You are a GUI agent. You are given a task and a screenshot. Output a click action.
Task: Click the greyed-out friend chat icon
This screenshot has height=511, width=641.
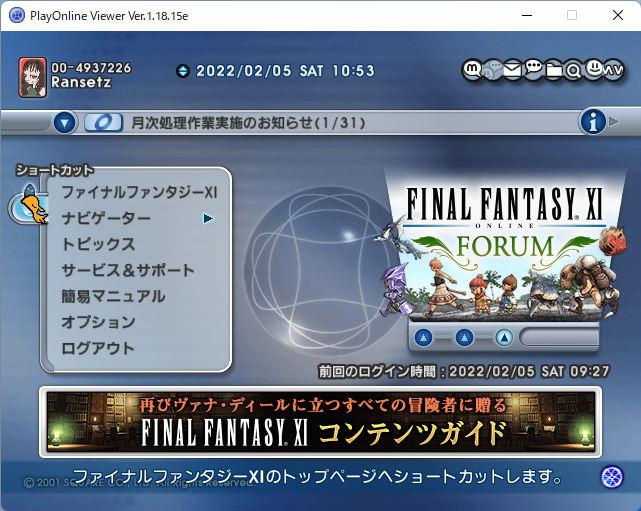[492, 70]
